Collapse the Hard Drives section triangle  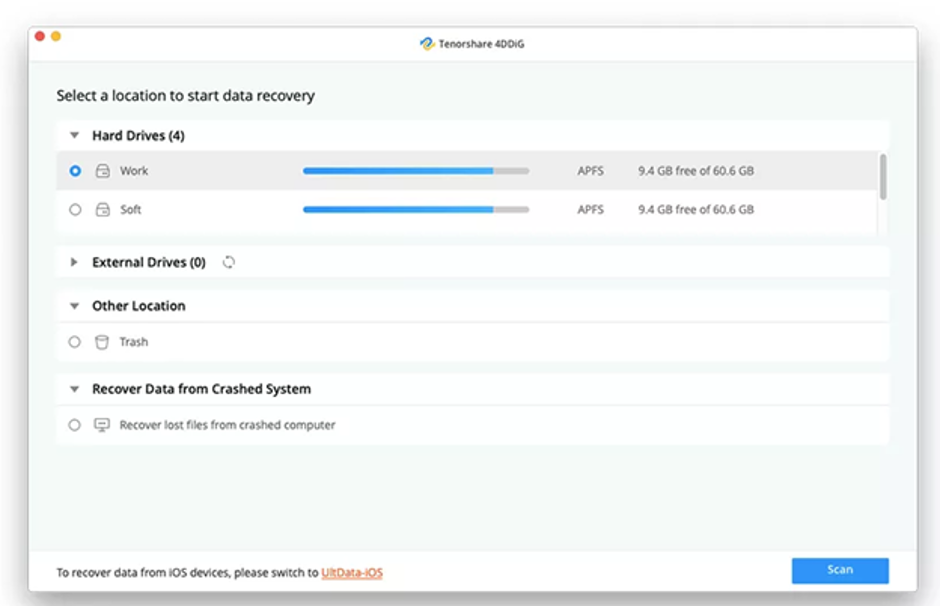74,136
